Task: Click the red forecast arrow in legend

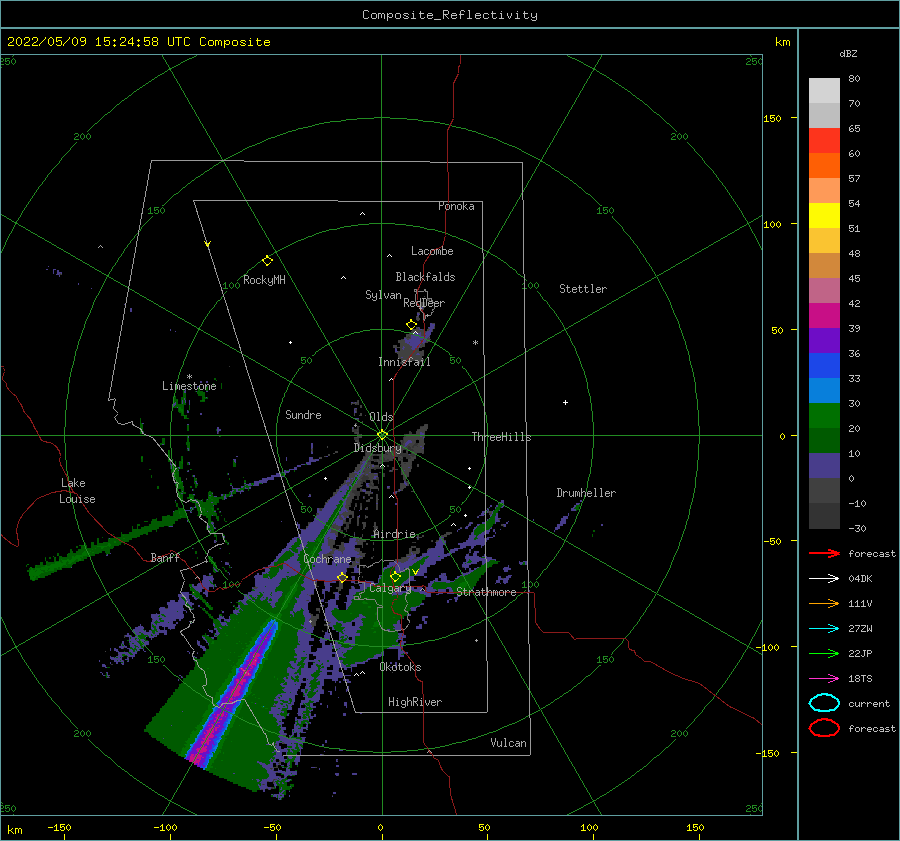Action: pyautogui.click(x=824, y=553)
